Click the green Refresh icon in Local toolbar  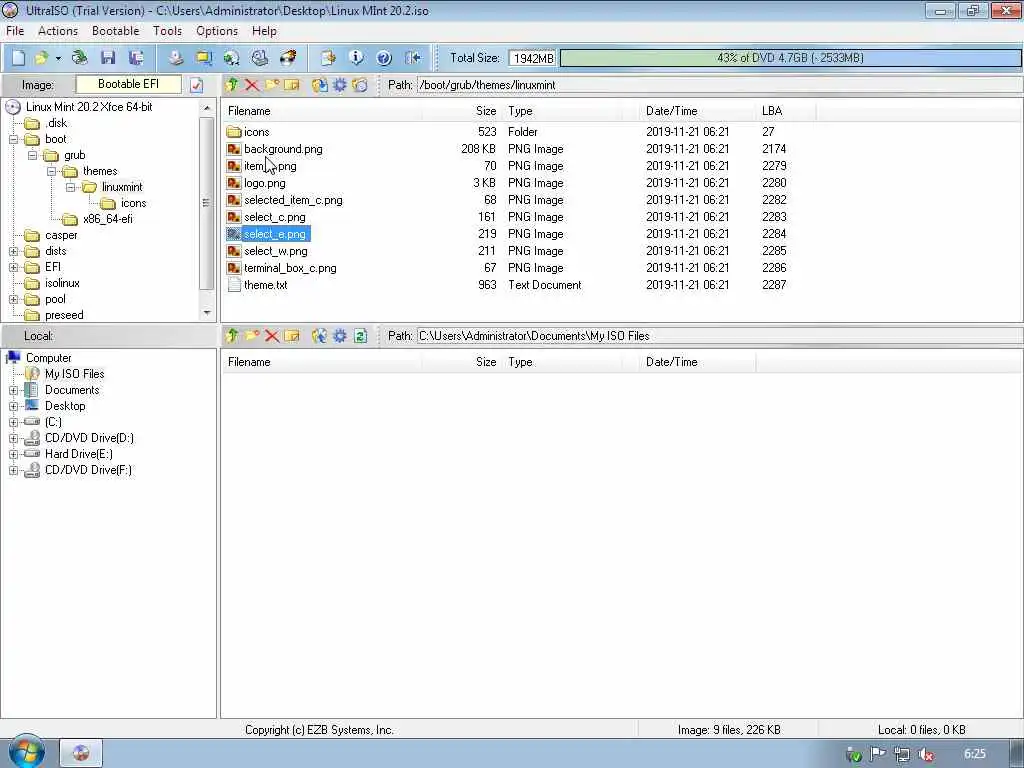click(x=360, y=336)
